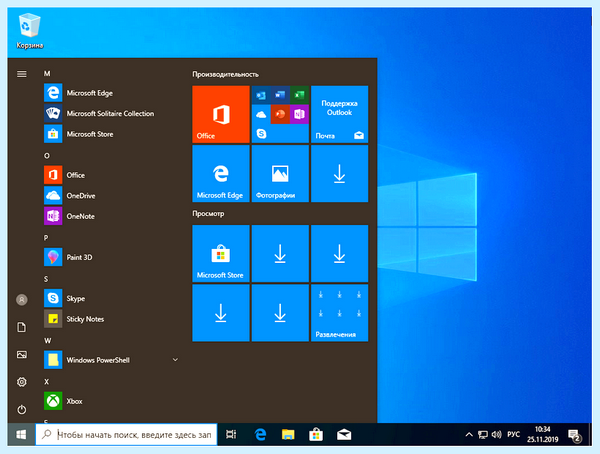Click the letter S section header

(x=46, y=279)
